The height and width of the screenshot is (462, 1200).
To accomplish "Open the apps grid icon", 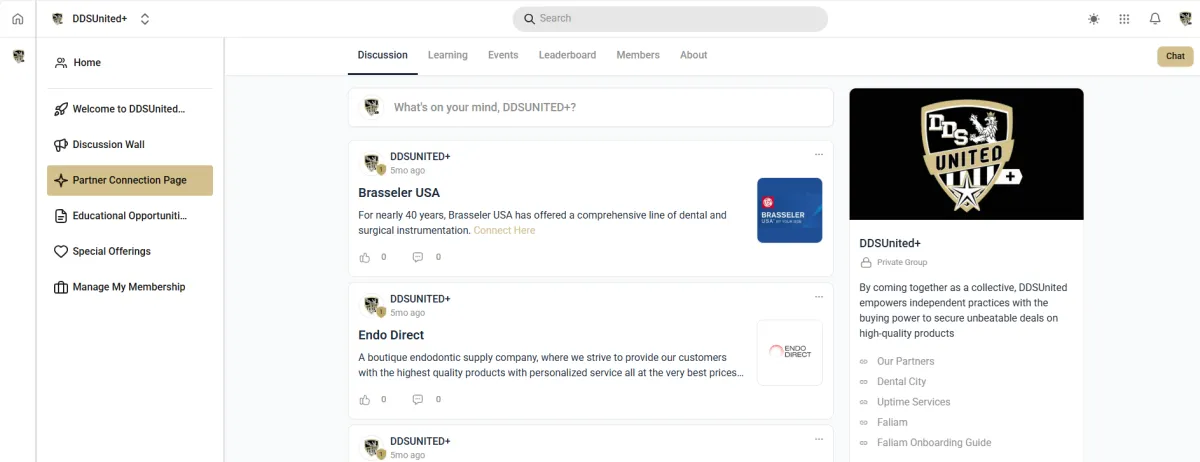I will click(1124, 19).
